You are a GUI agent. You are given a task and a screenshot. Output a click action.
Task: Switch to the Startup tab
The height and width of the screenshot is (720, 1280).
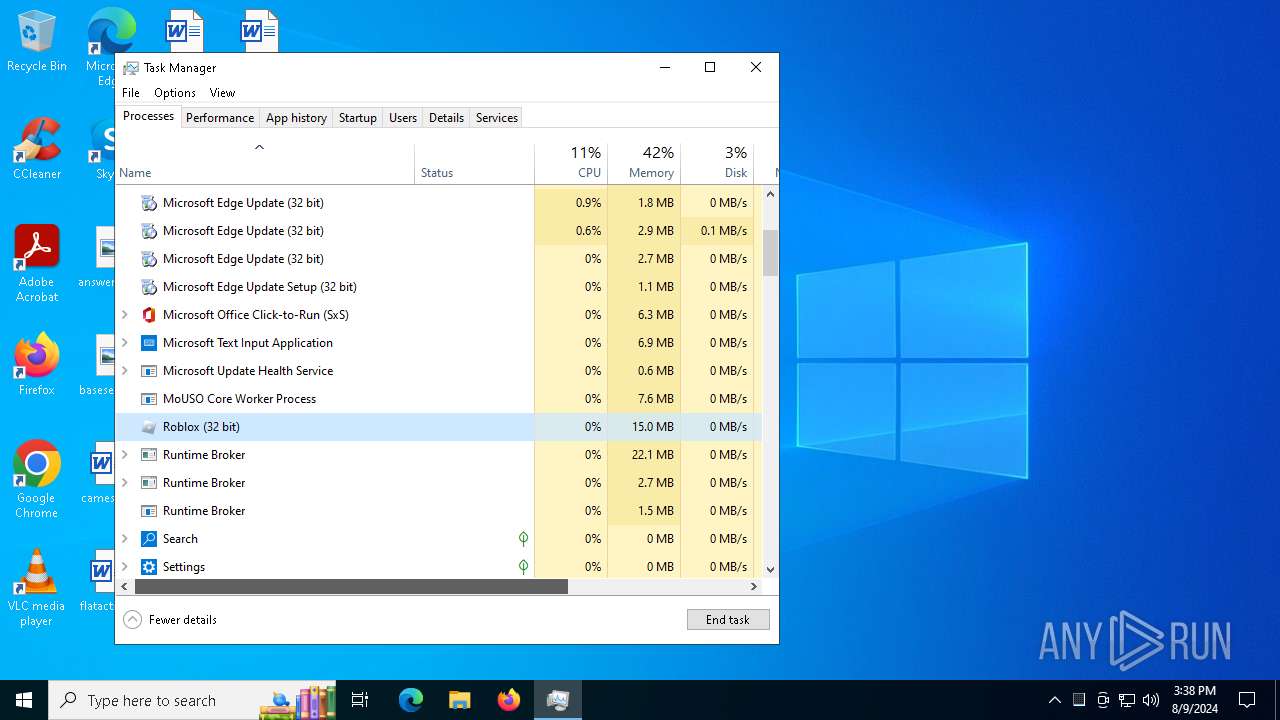357,118
